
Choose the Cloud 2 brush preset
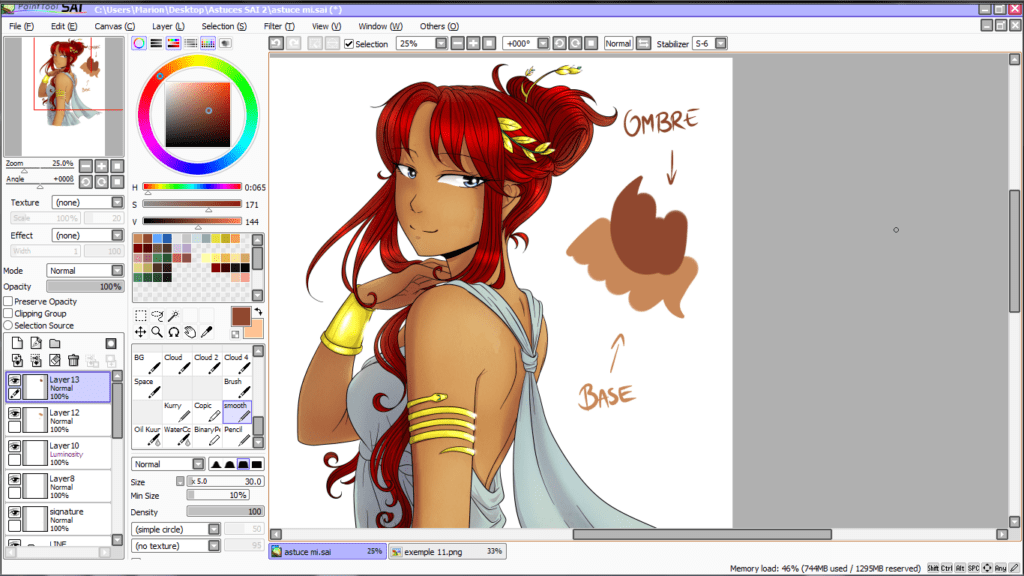(x=207, y=364)
